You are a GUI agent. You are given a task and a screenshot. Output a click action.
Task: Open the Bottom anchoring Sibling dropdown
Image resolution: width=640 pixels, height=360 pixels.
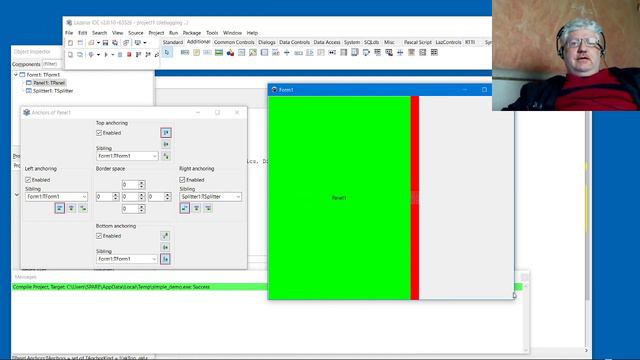154,259
